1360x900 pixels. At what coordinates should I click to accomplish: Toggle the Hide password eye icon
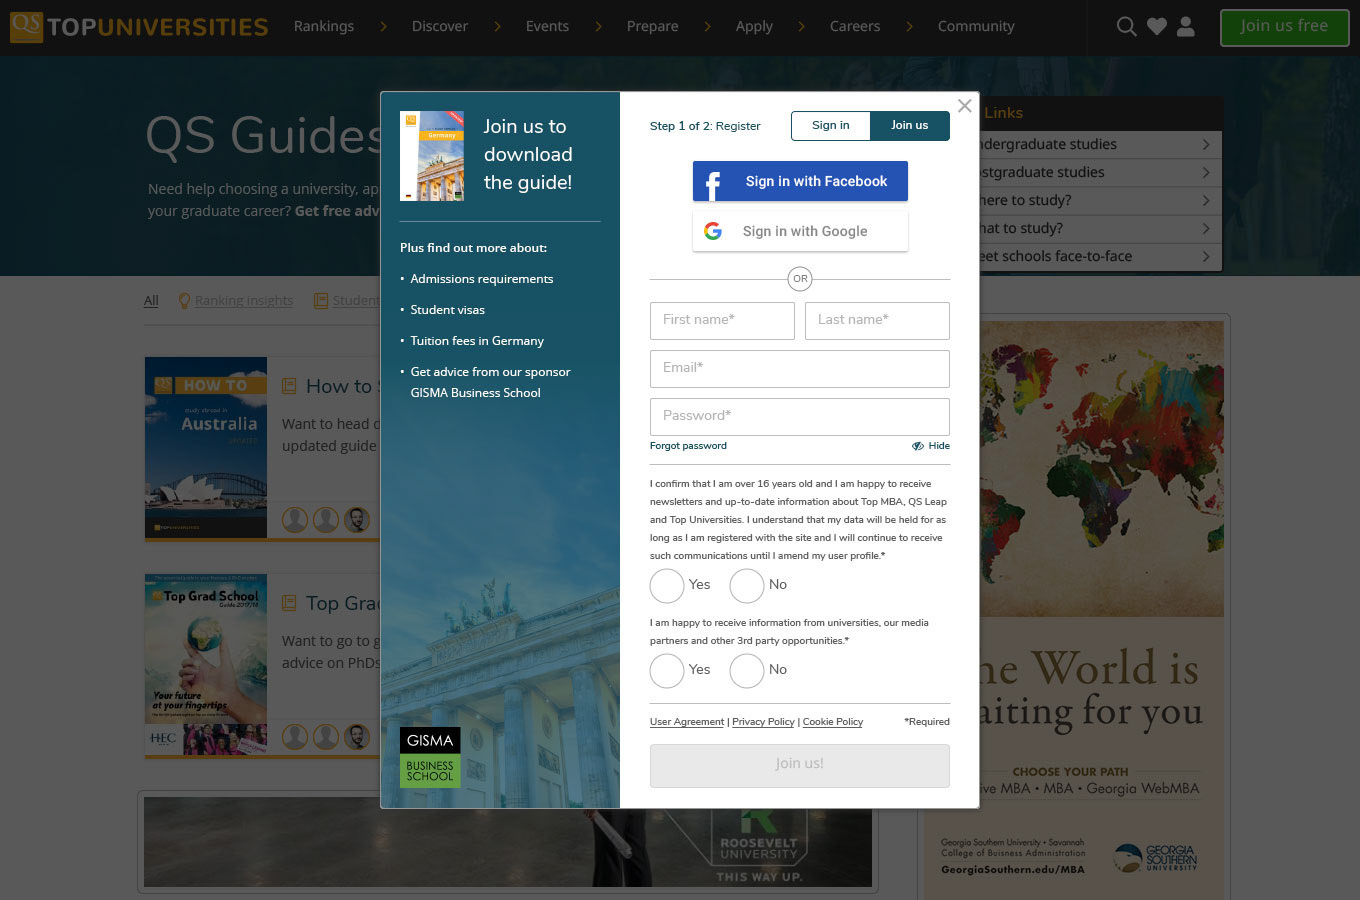click(918, 446)
